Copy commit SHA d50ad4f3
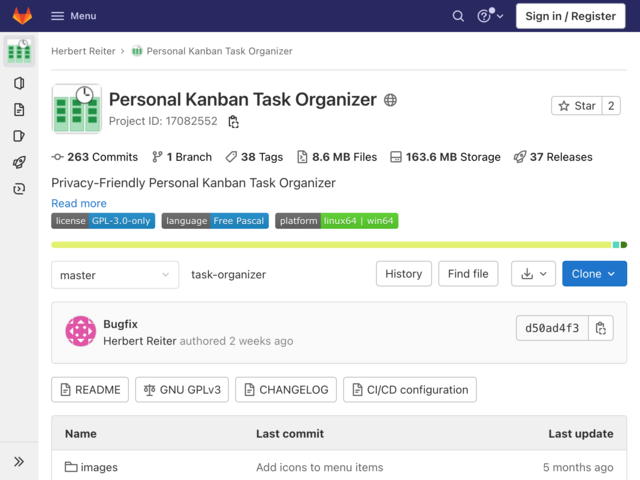 coord(600,328)
